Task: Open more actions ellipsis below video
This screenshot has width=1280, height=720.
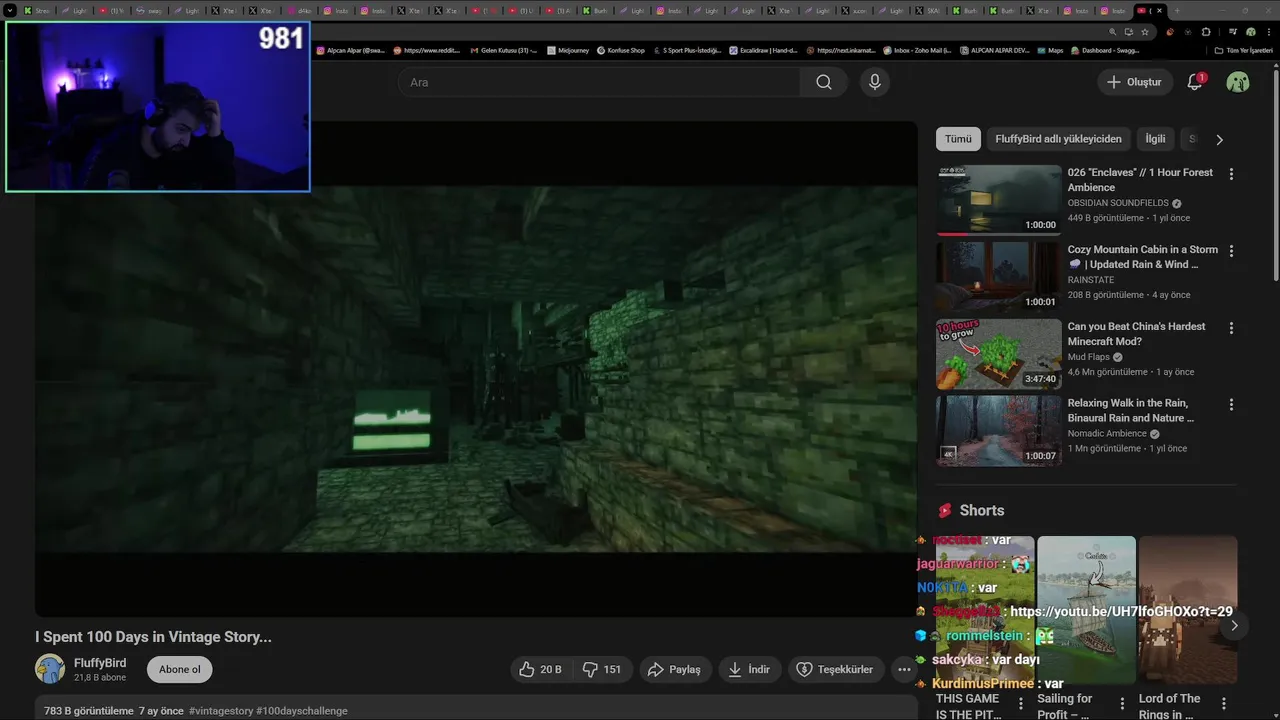Action: click(x=904, y=669)
